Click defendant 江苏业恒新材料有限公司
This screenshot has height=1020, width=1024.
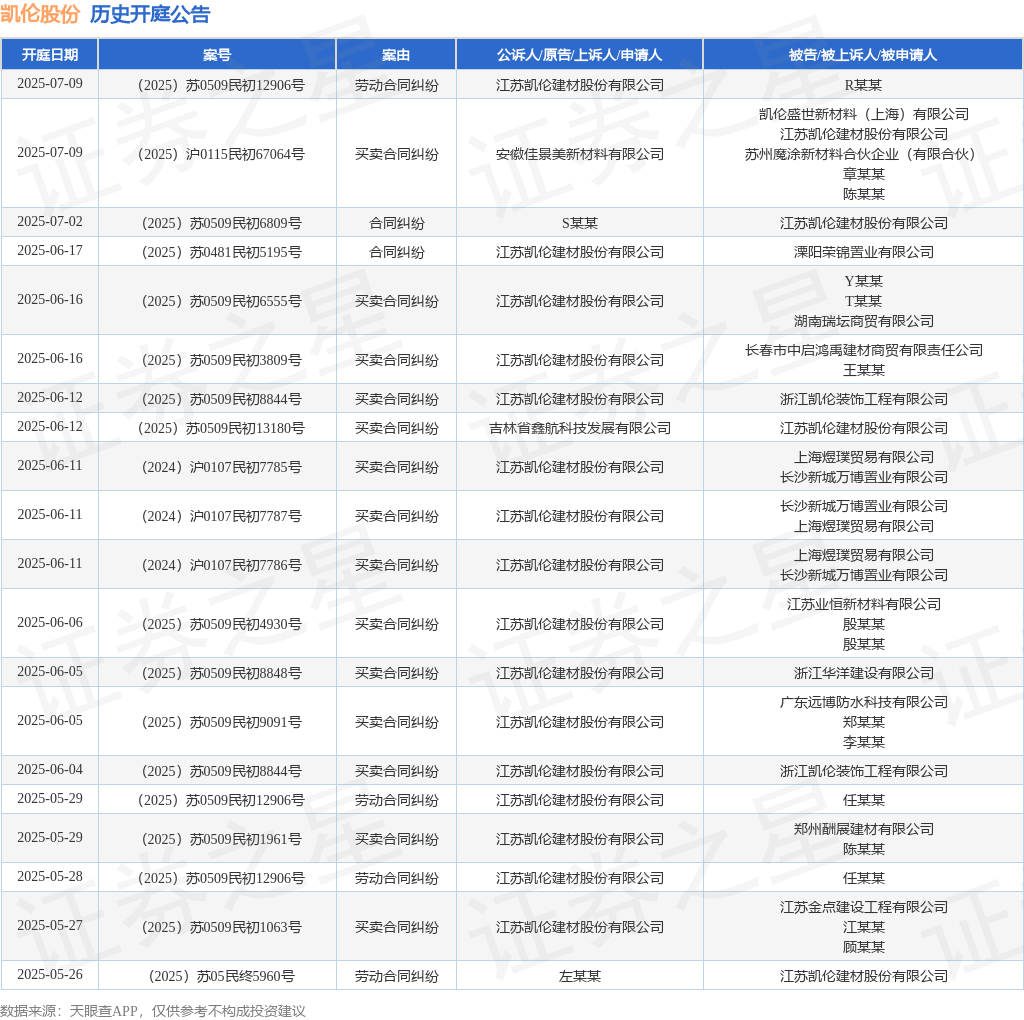863,604
